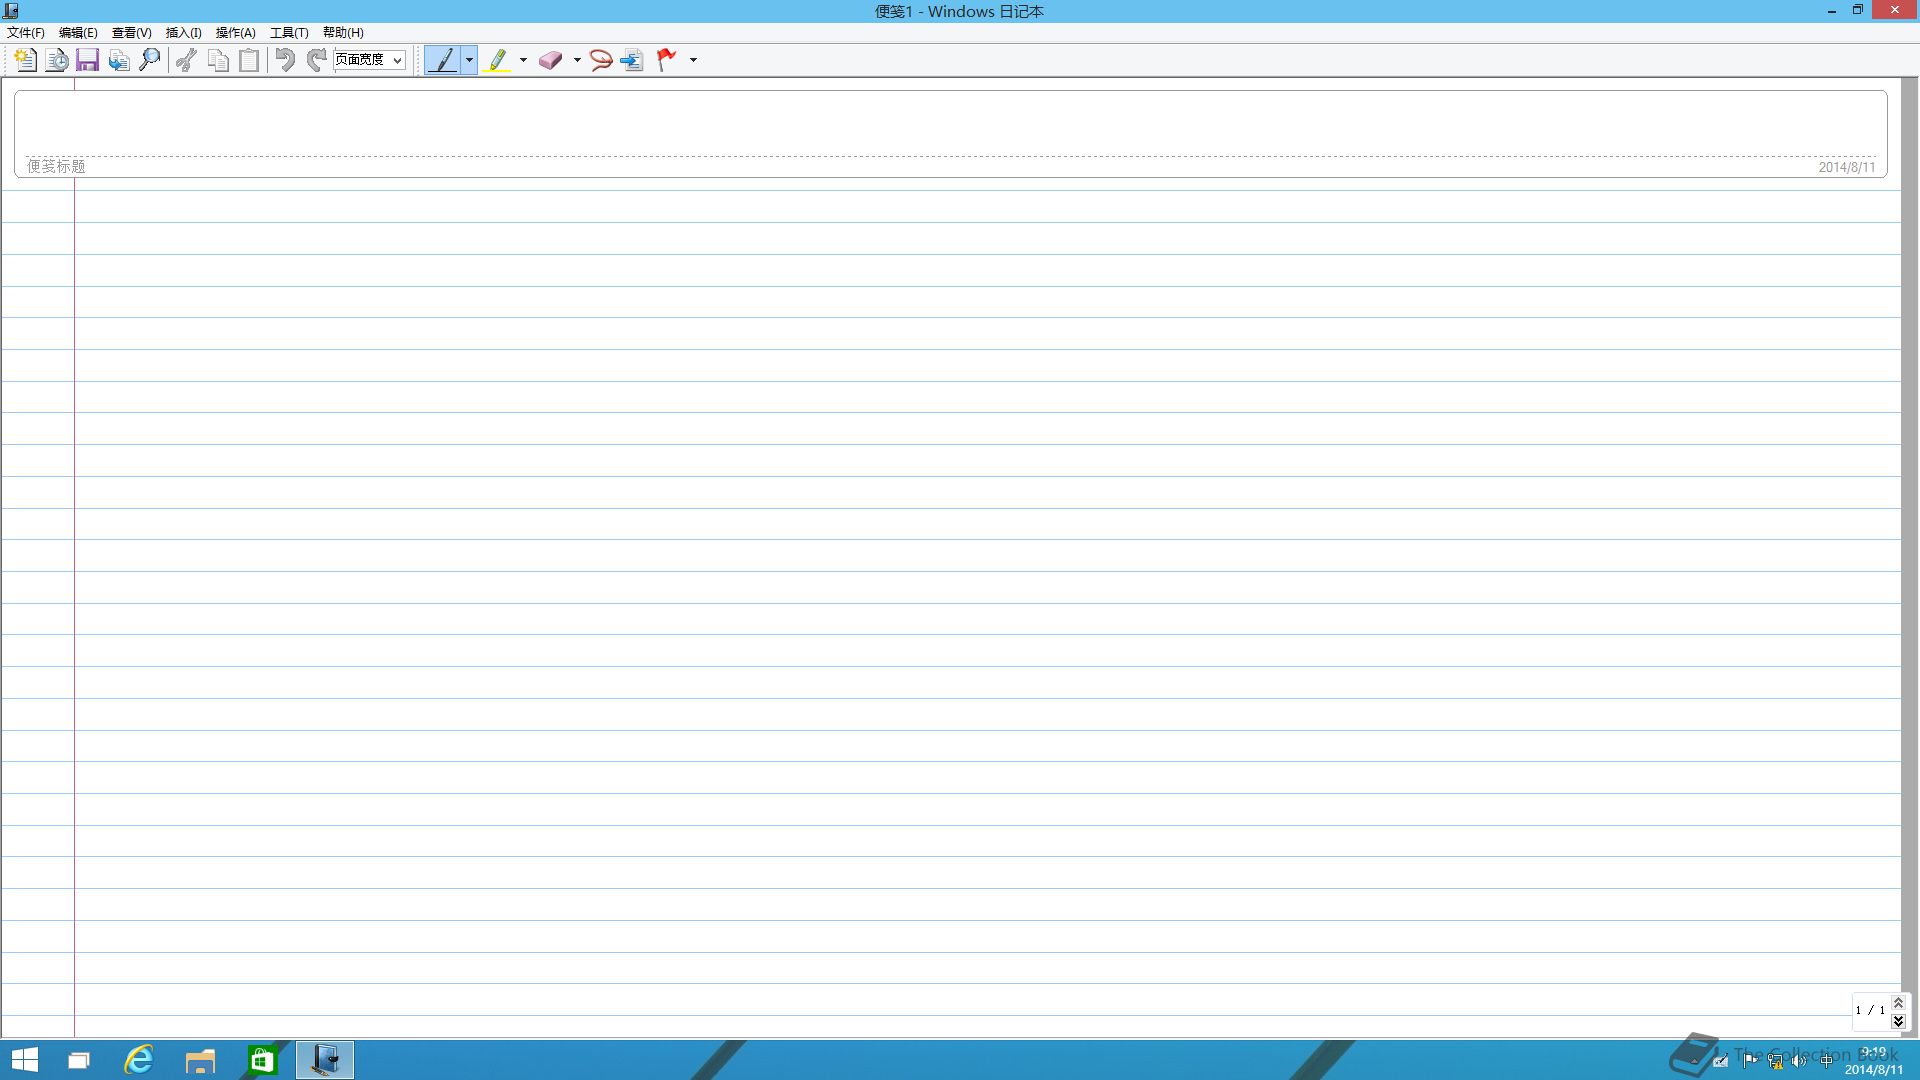1920x1080 pixels.
Task: Open the touch keyboard tray icon
Action: click(x=1721, y=1061)
